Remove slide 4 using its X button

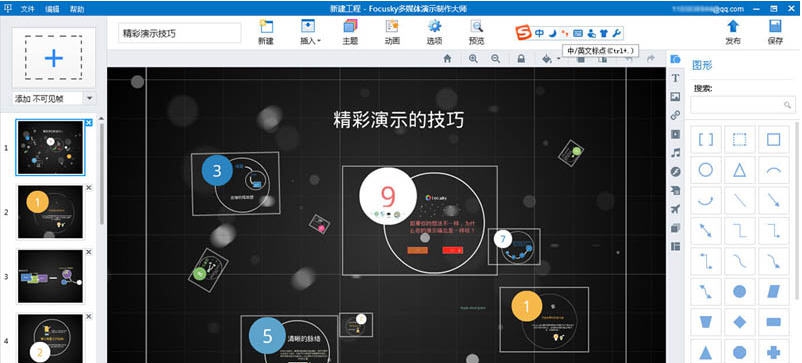click(88, 317)
